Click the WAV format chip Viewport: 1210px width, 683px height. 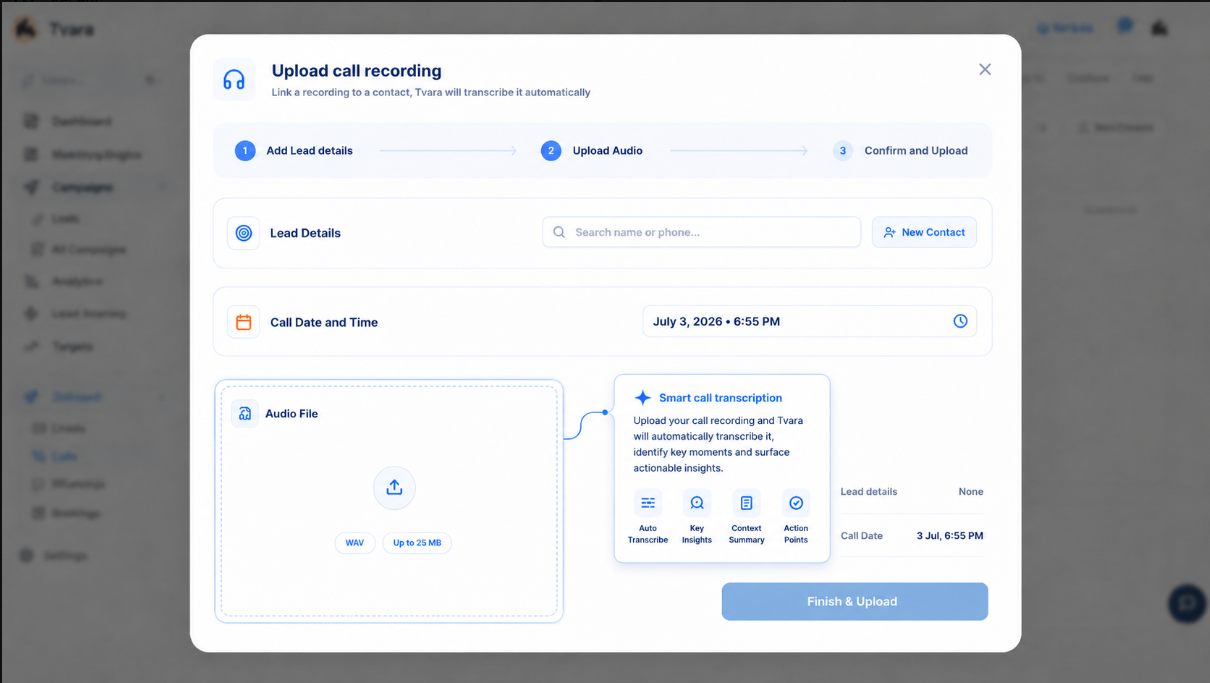click(x=355, y=543)
